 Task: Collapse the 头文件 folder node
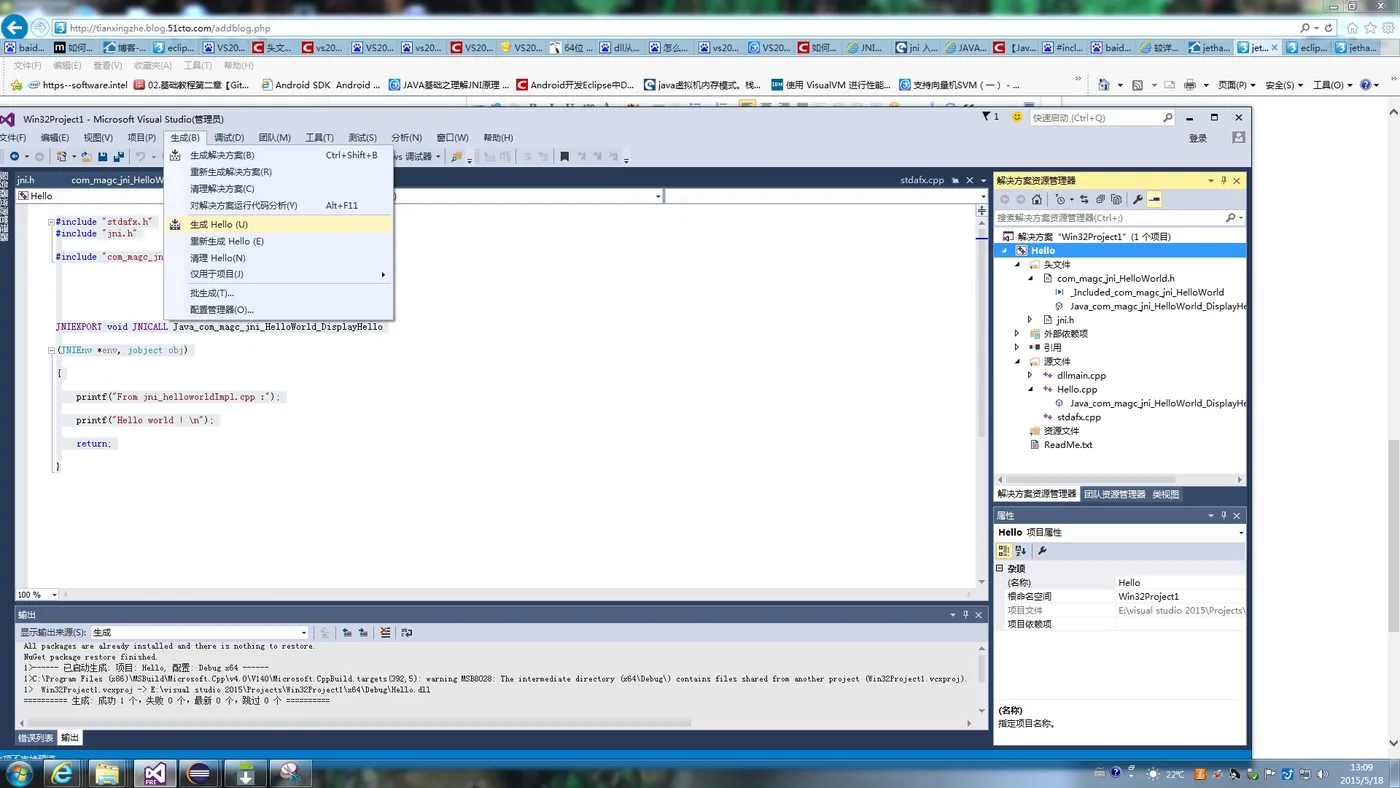(x=1018, y=265)
